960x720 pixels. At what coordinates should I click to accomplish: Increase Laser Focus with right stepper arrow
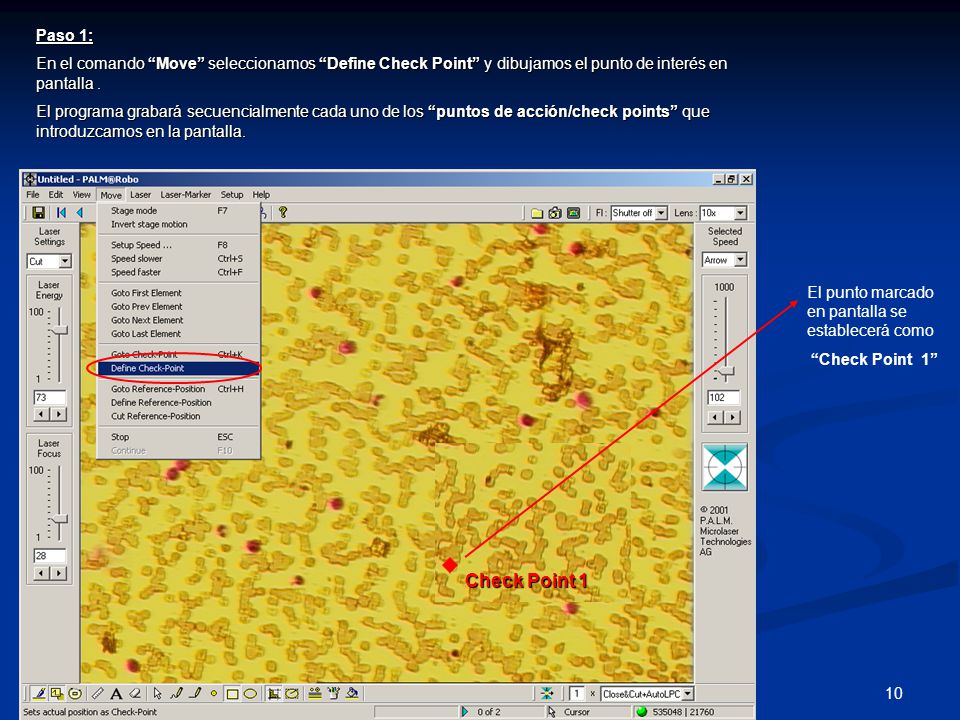click(59, 573)
